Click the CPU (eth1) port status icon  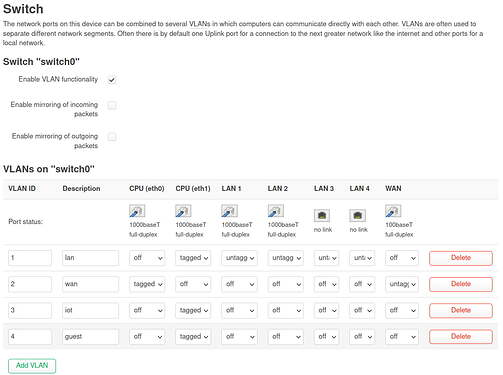coord(183,211)
